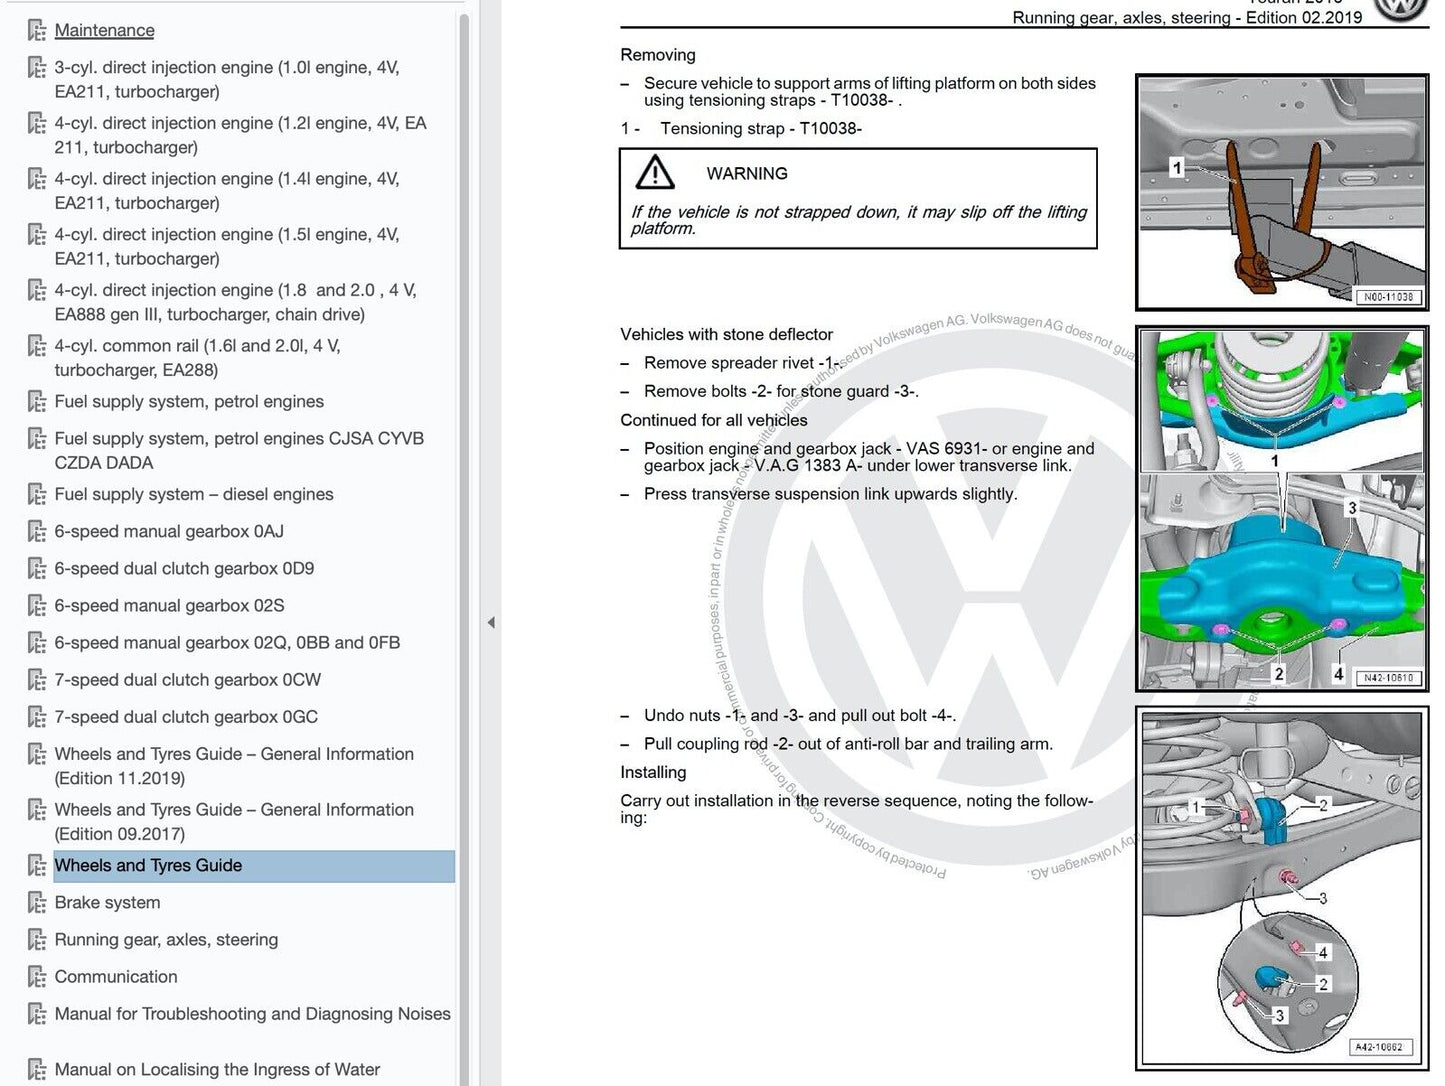This screenshot has height=1086, width=1445.
Task: Open Manual for Troubleshooting and Diagnosing Noises
Action: [x=252, y=1014]
